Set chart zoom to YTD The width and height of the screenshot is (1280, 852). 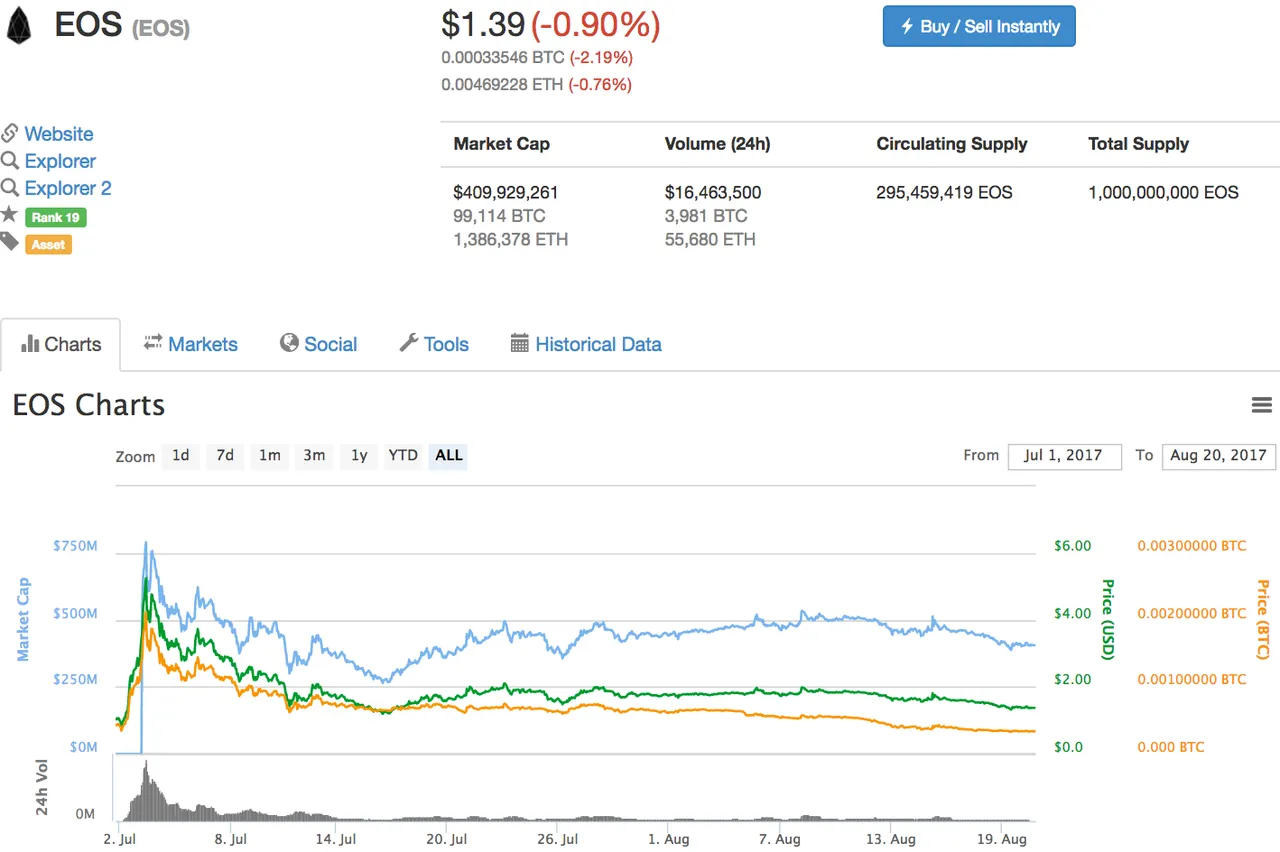pos(403,456)
